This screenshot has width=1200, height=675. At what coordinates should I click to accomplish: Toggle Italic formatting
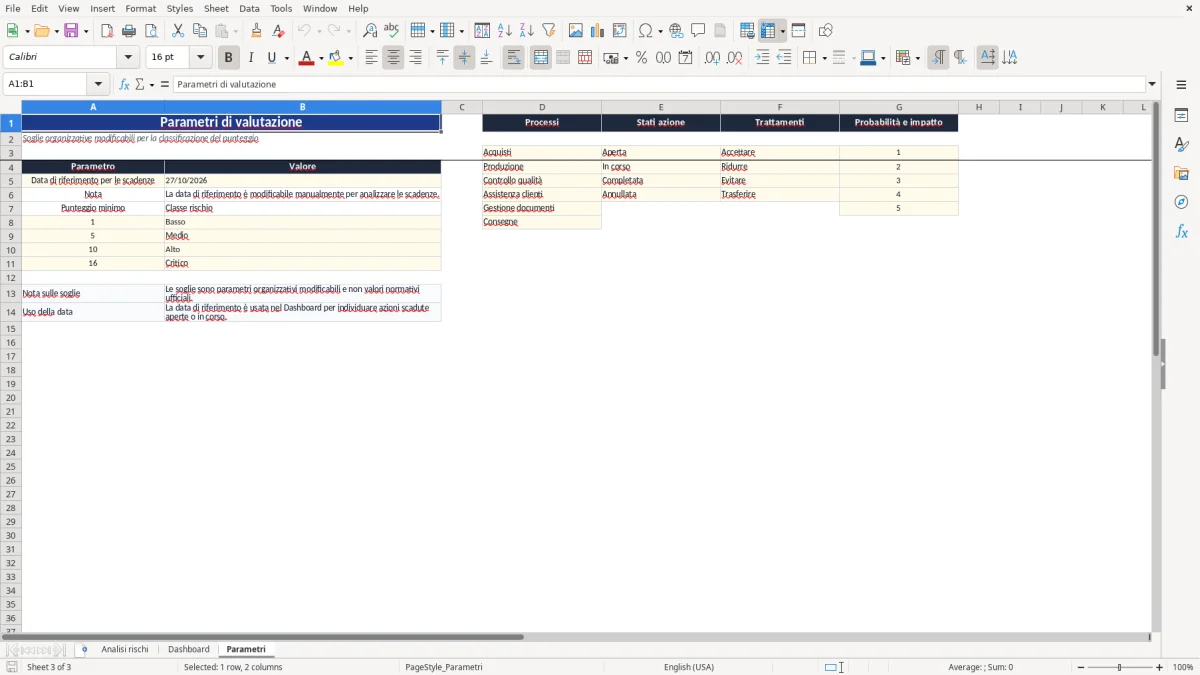(x=251, y=58)
